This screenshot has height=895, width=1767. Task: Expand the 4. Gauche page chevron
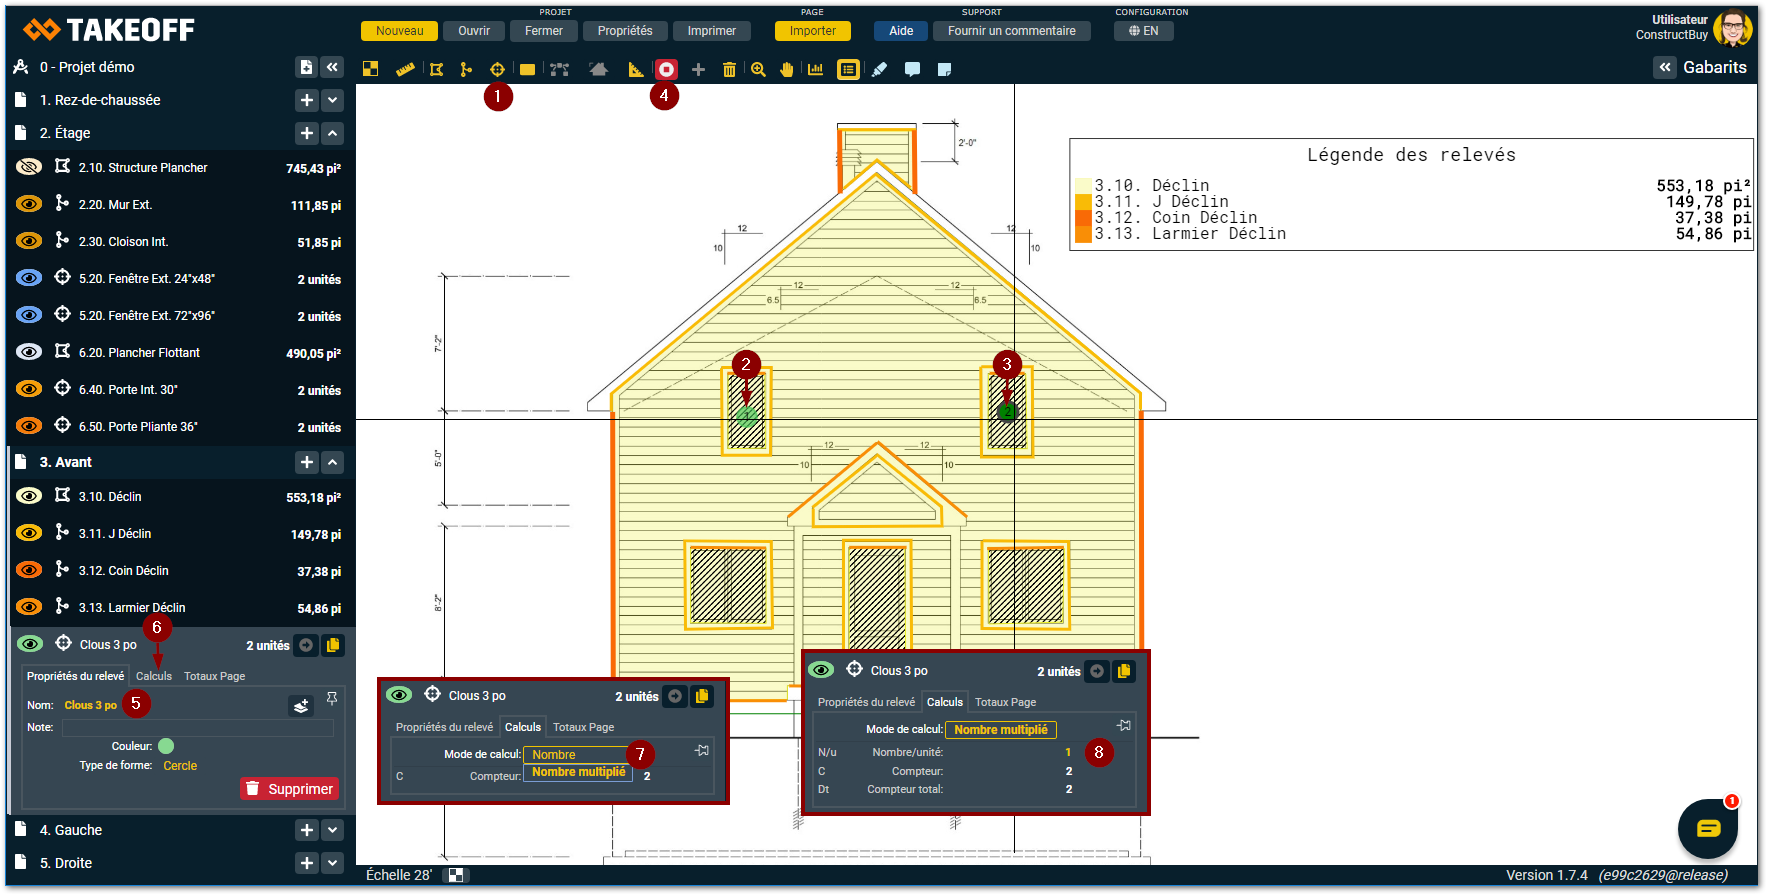[x=333, y=830]
